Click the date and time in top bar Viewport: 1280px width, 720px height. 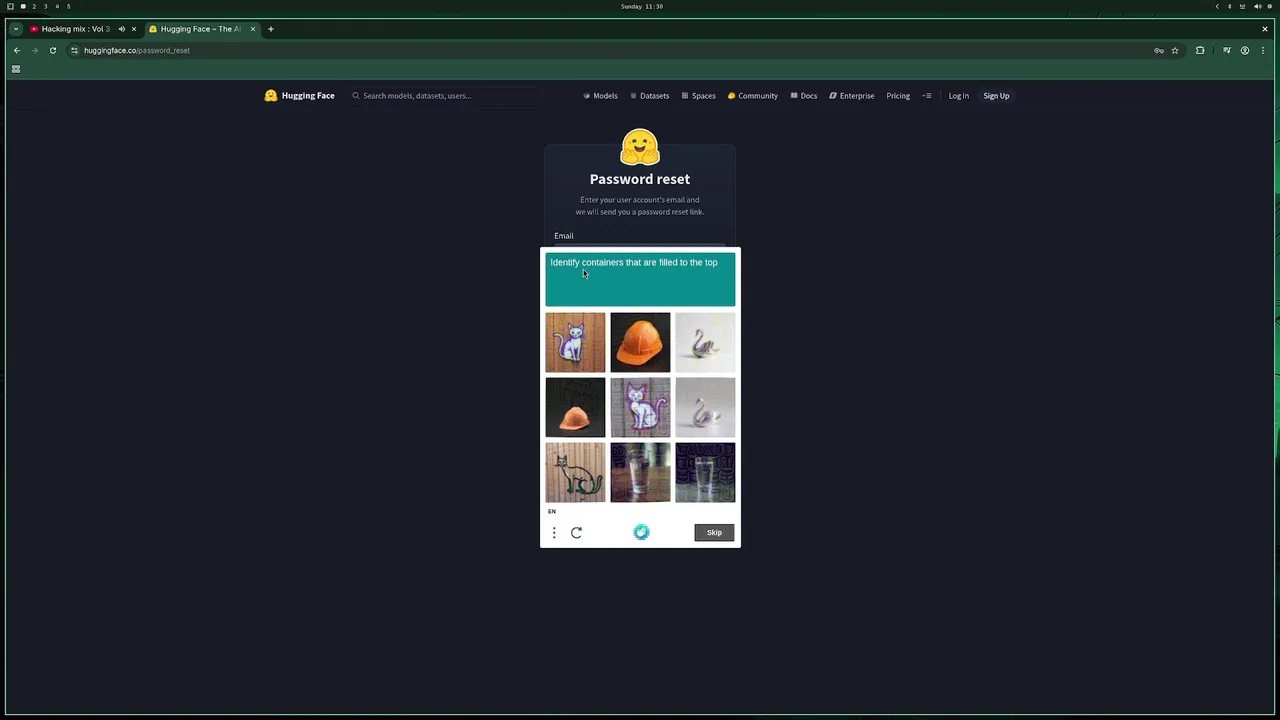pos(641,6)
